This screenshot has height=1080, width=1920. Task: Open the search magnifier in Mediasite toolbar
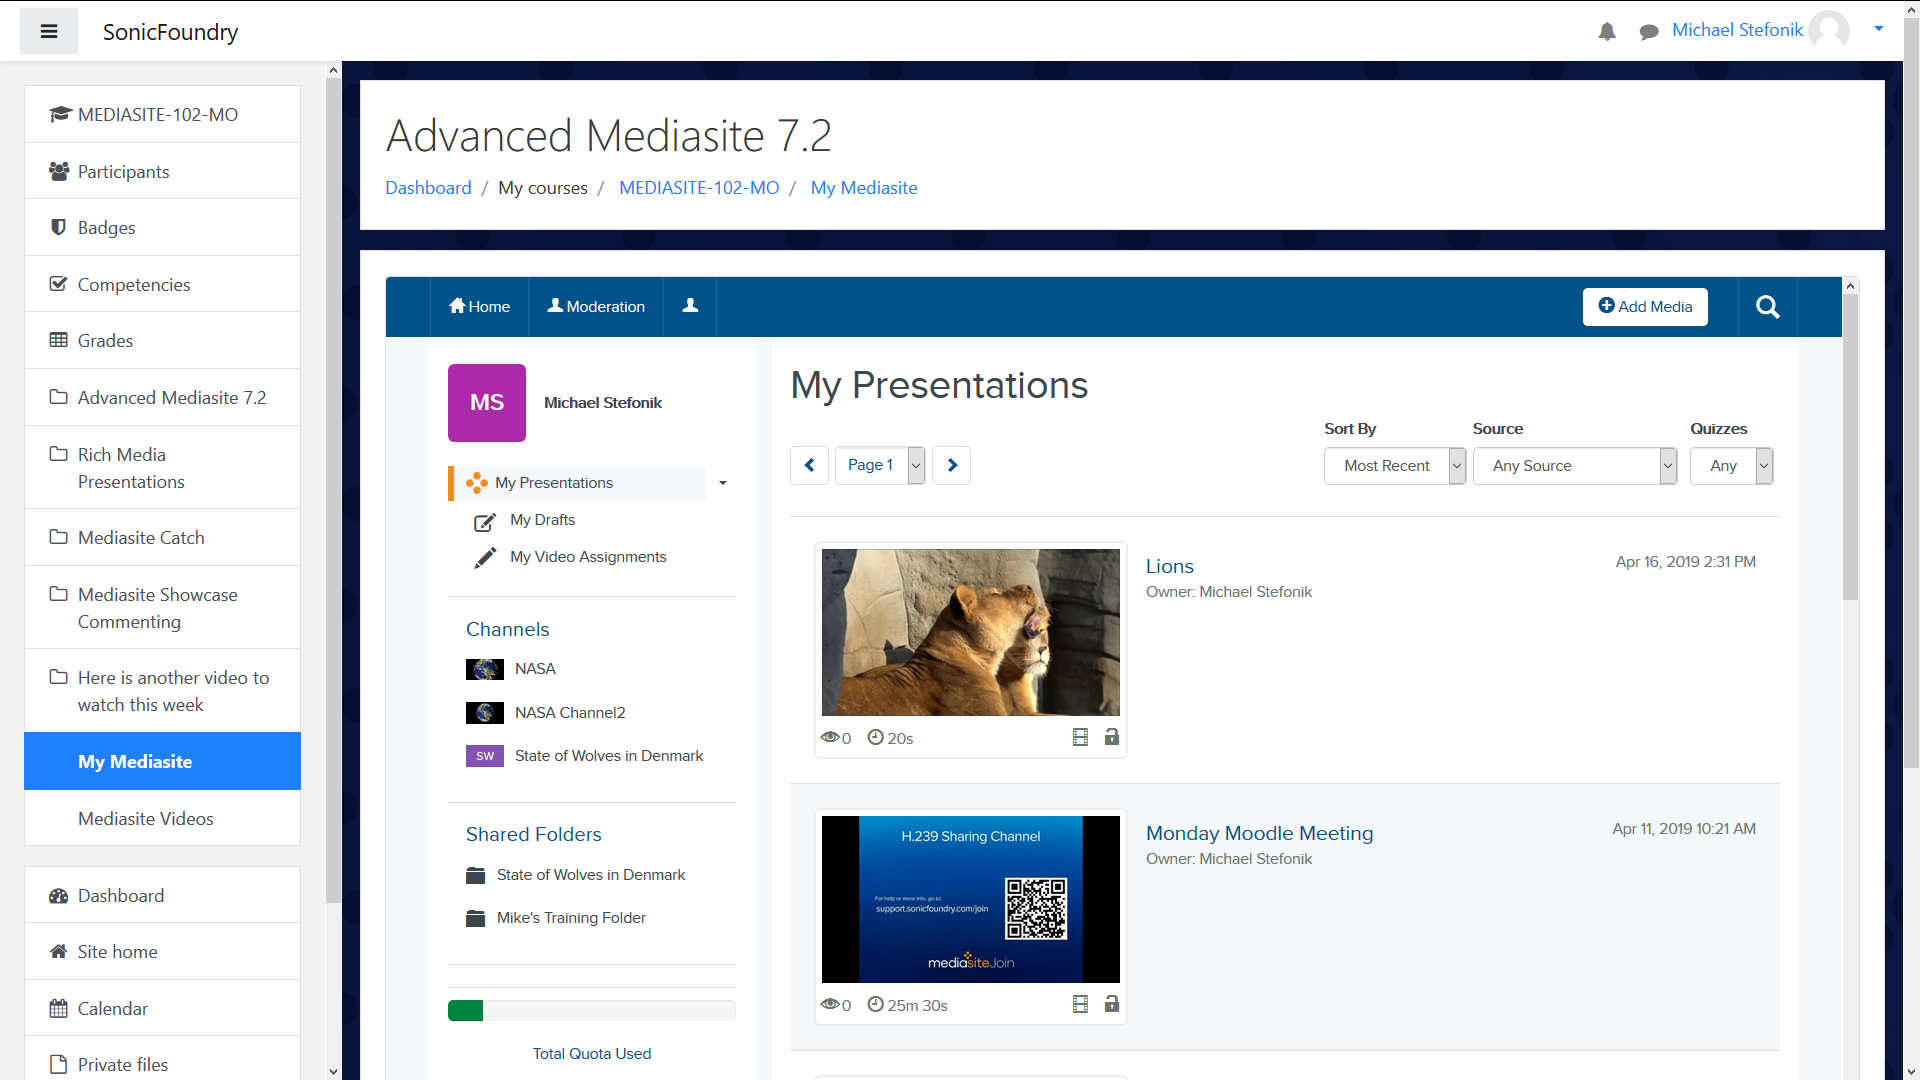pyautogui.click(x=1767, y=307)
